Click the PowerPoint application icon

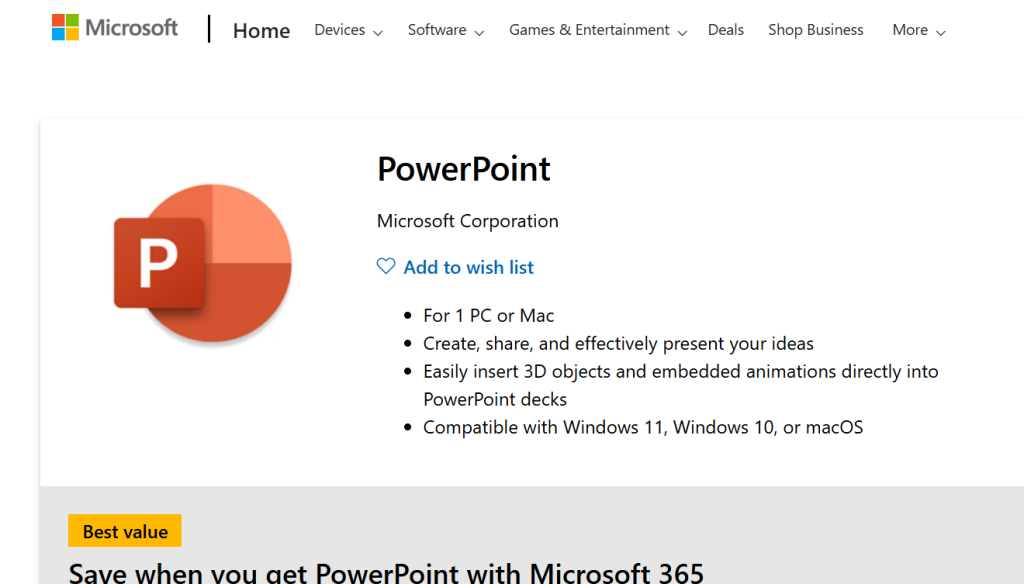tap(202, 264)
